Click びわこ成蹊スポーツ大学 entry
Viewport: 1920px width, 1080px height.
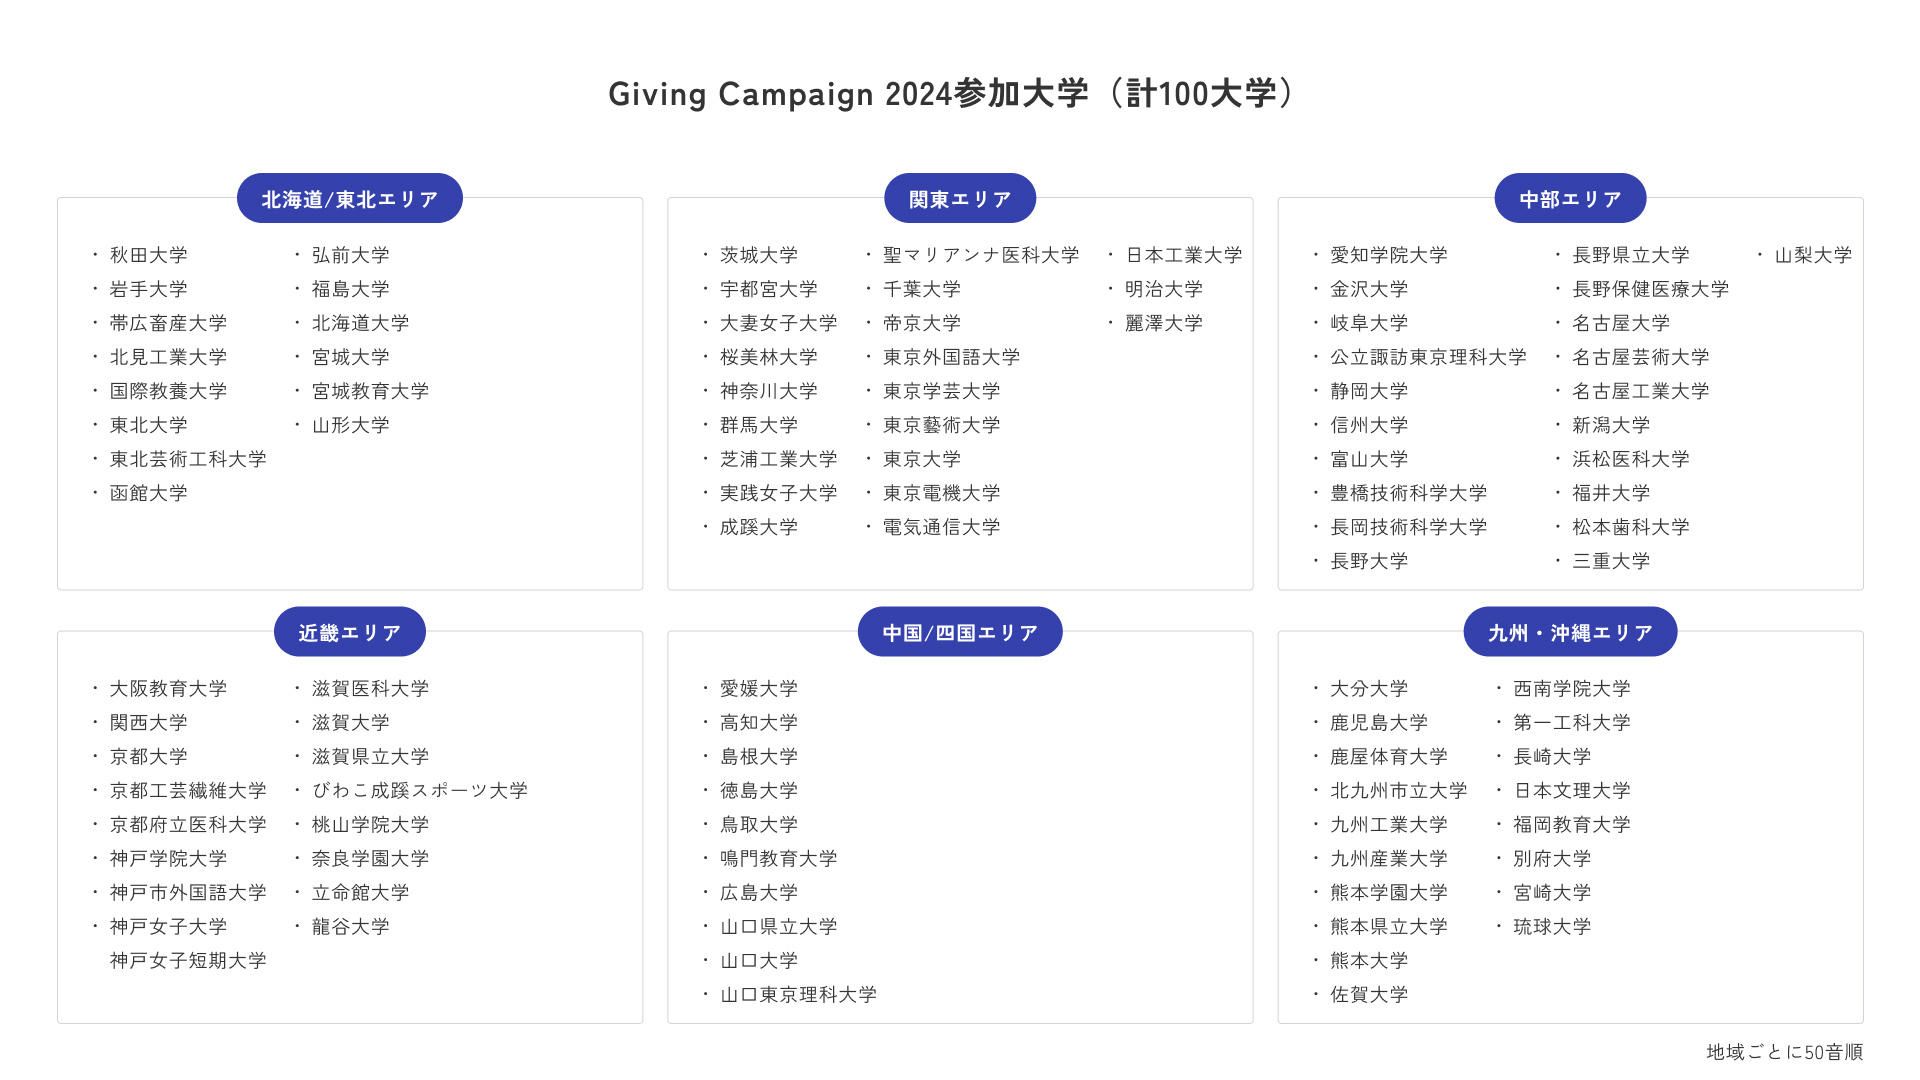coord(419,790)
